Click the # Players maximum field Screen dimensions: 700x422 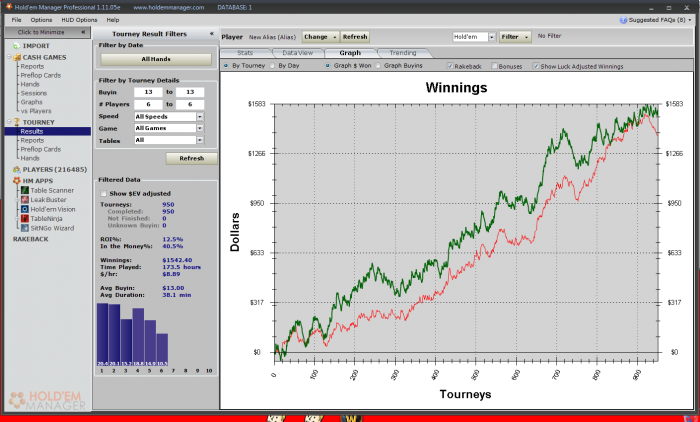(x=190, y=104)
